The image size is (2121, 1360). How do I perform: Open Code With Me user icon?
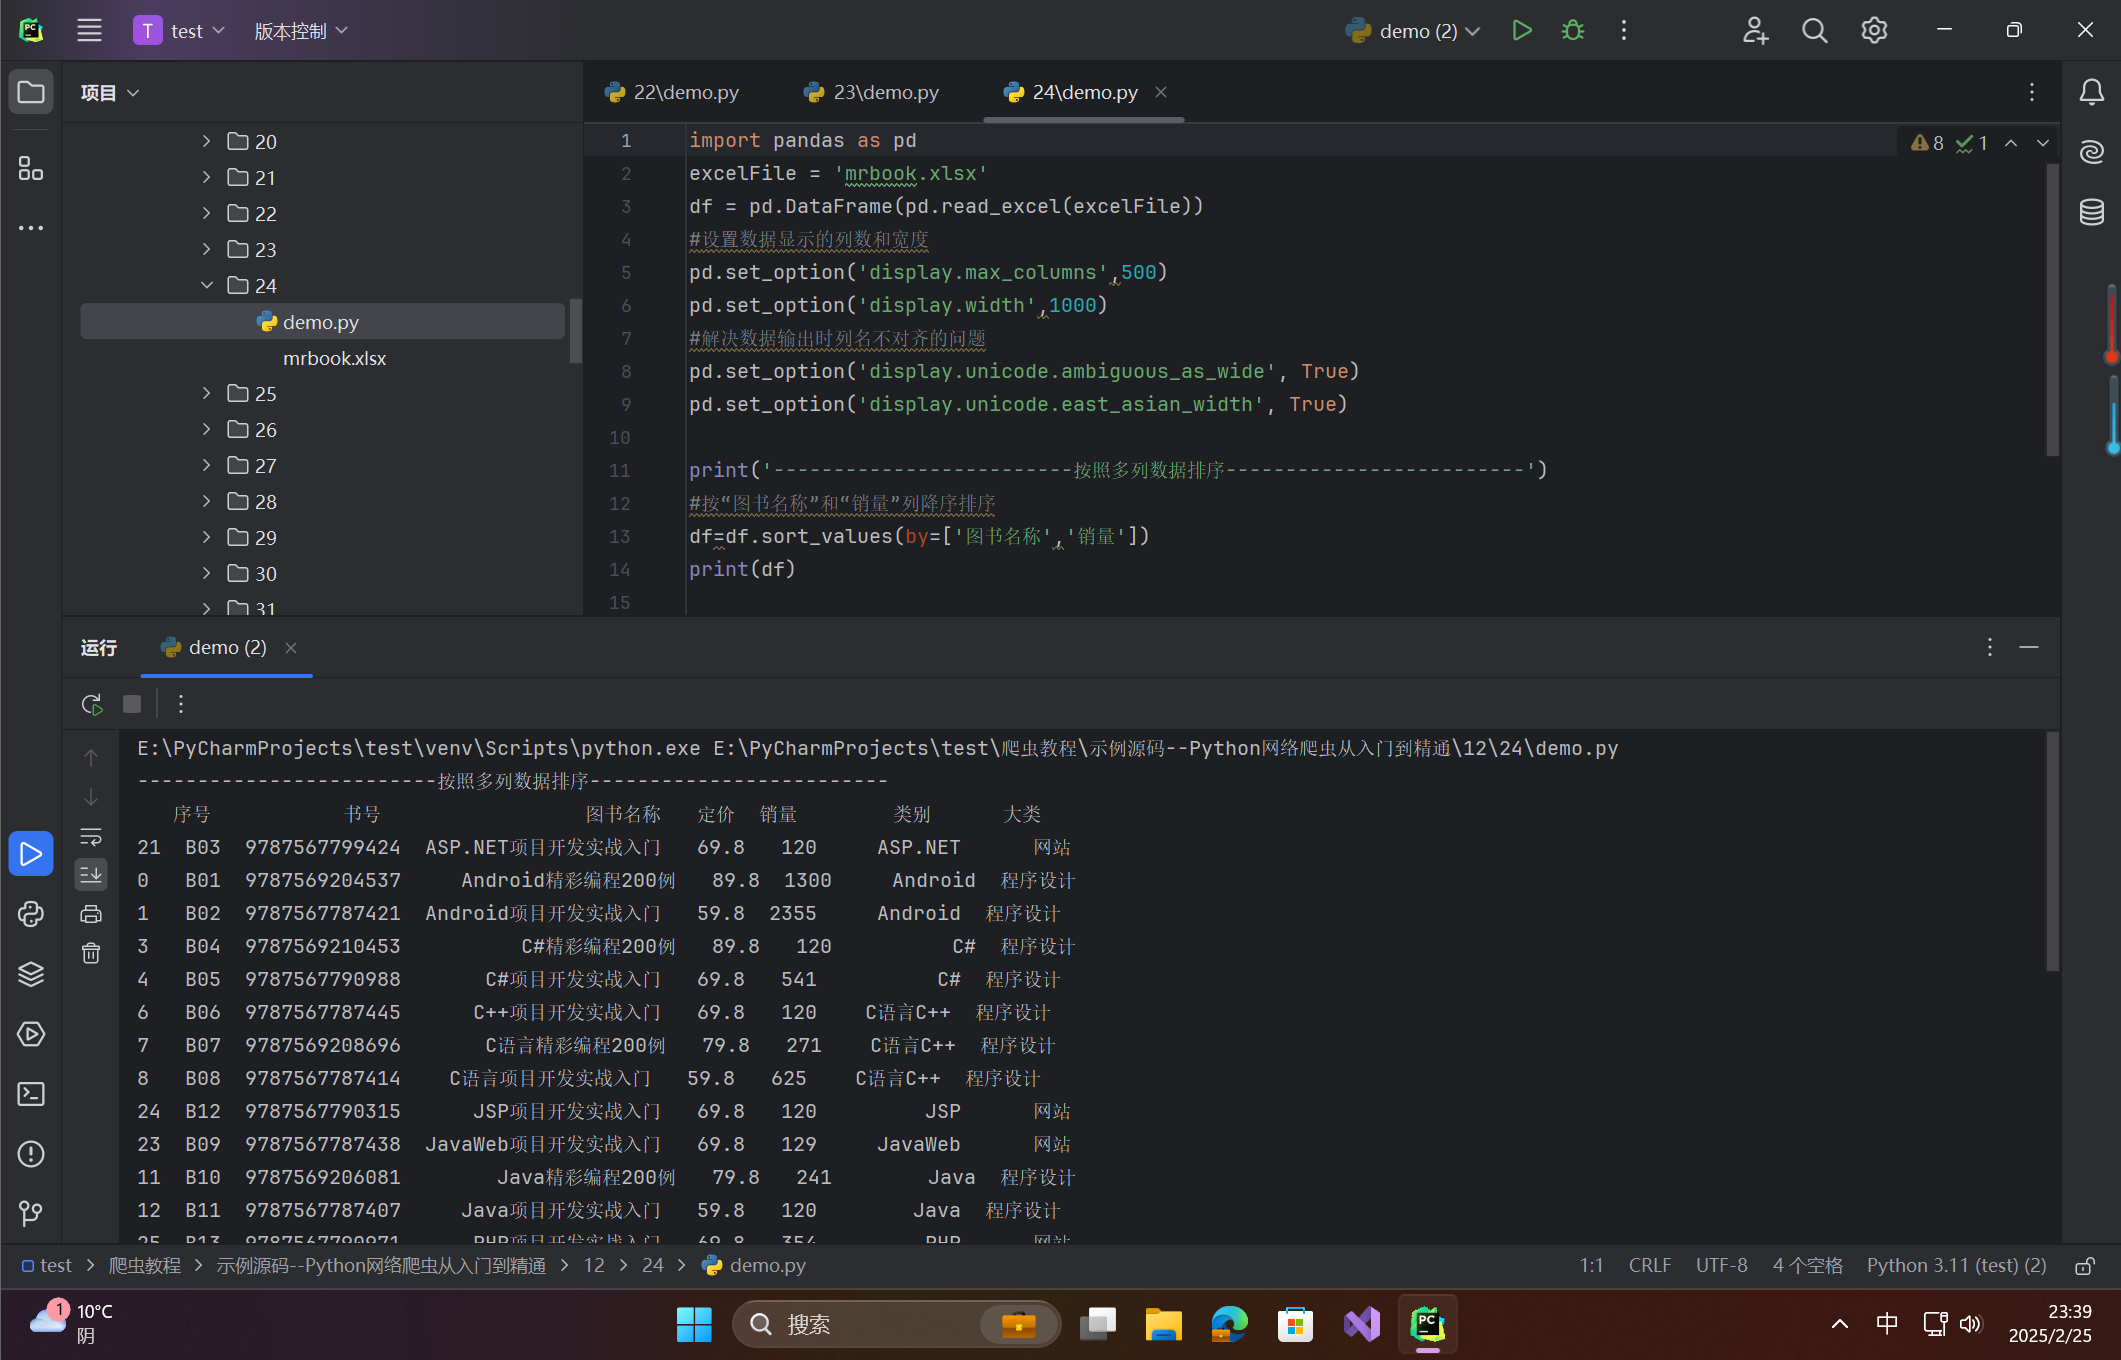(x=1755, y=30)
